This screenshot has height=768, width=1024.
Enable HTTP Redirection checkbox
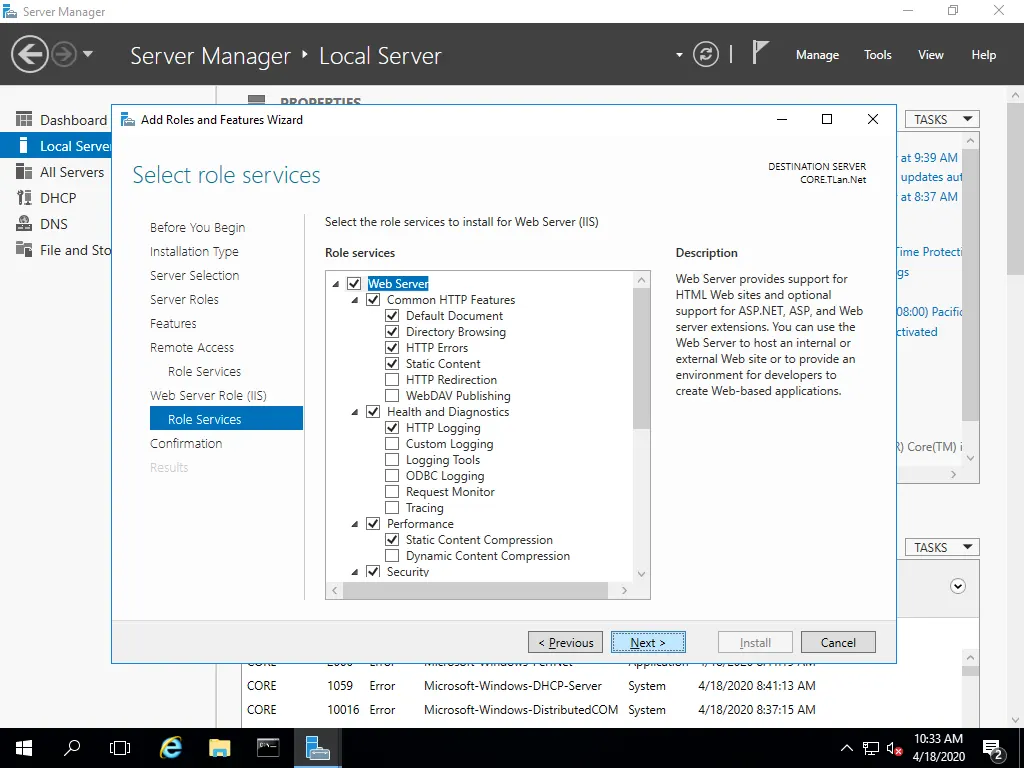pos(392,379)
